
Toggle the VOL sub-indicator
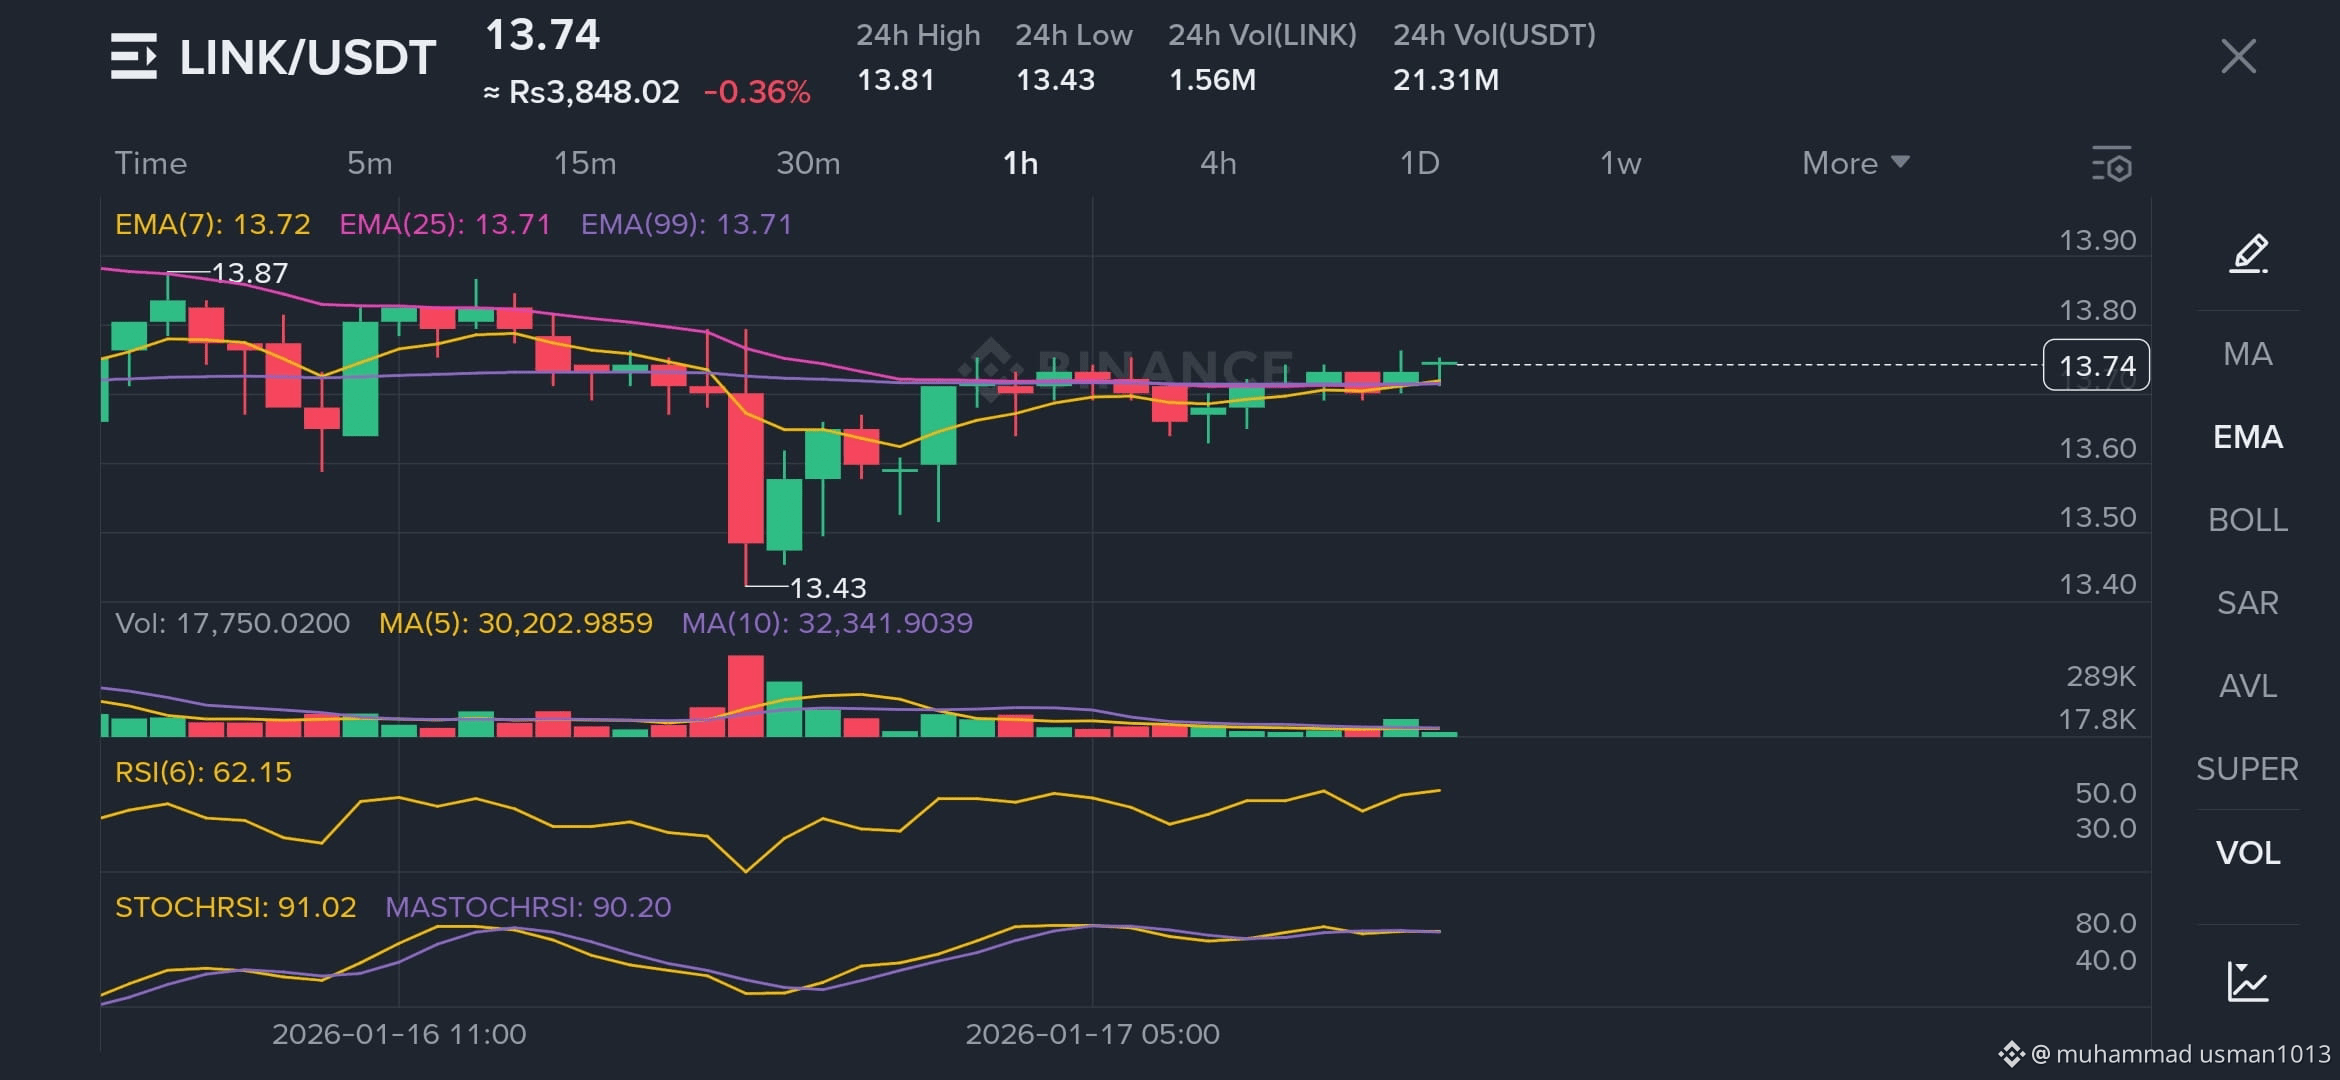[2248, 853]
